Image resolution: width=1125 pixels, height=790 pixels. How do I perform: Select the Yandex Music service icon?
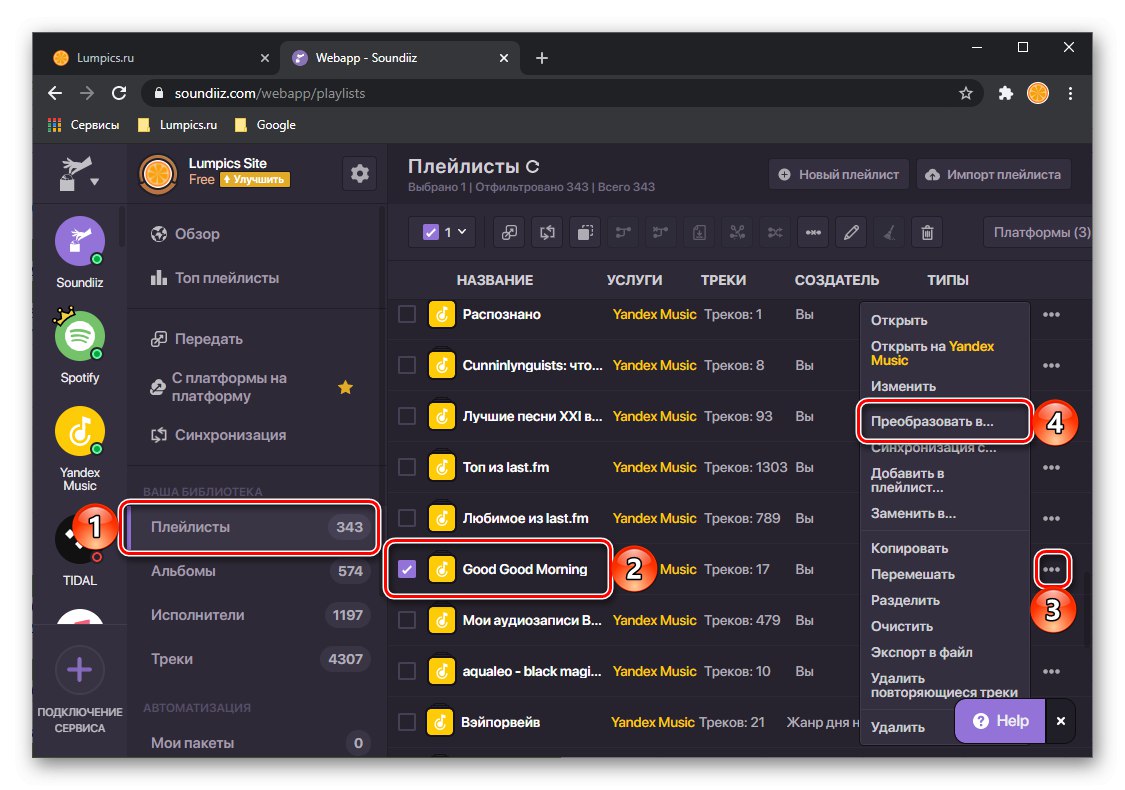click(x=79, y=431)
